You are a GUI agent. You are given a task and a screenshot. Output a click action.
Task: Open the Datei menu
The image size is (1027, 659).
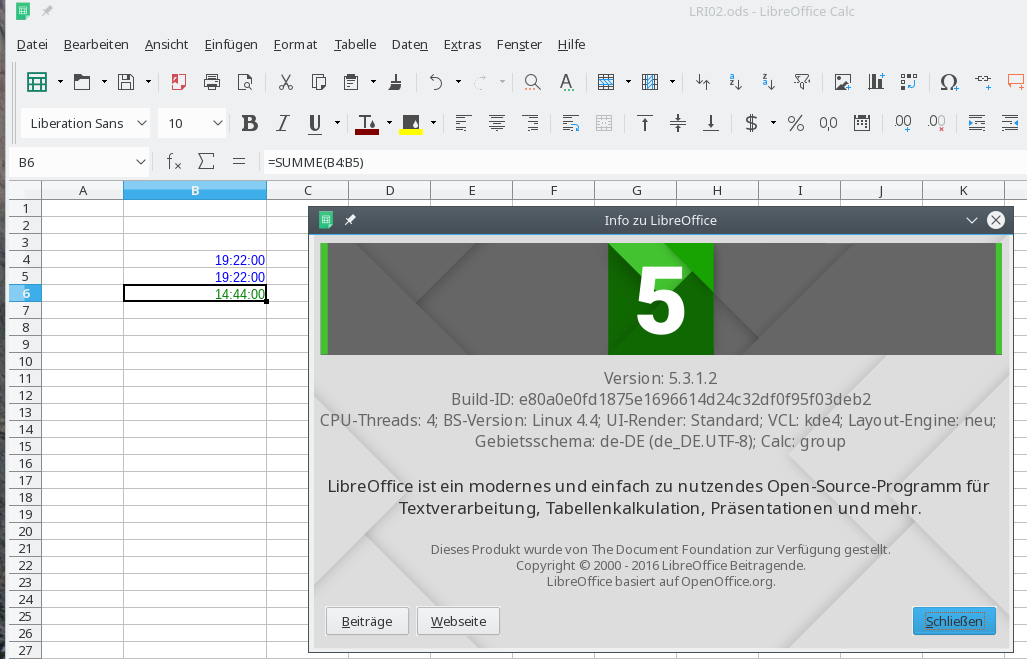point(32,45)
